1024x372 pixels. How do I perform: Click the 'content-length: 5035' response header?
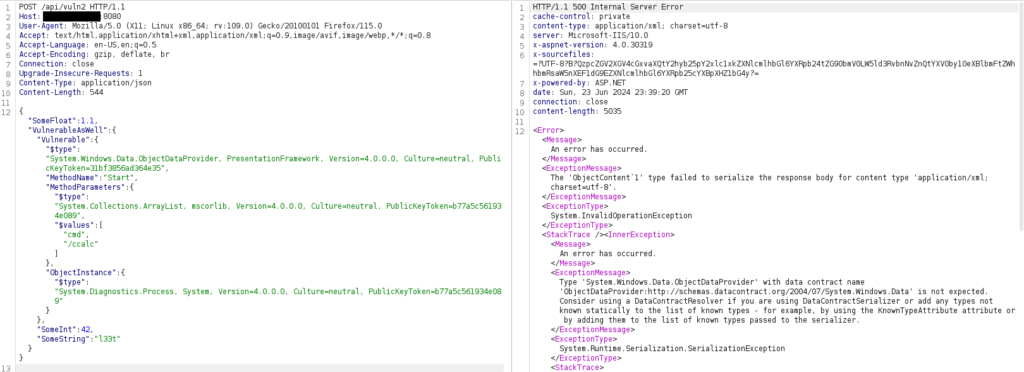(x=577, y=112)
